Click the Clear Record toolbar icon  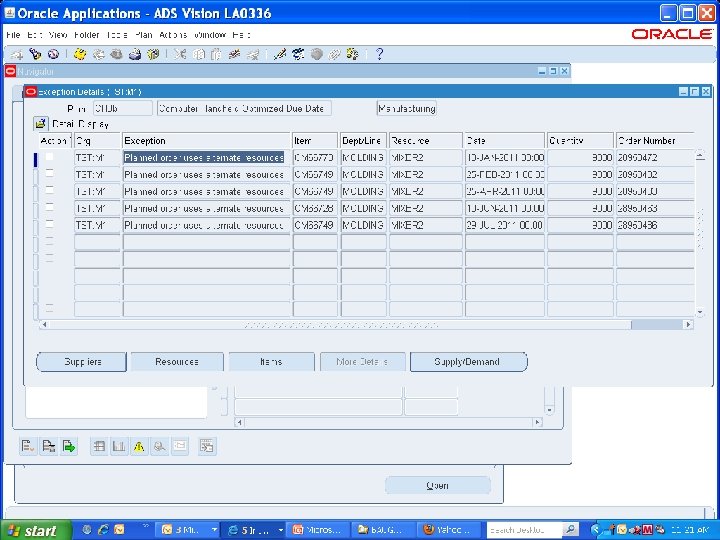(x=235, y=55)
